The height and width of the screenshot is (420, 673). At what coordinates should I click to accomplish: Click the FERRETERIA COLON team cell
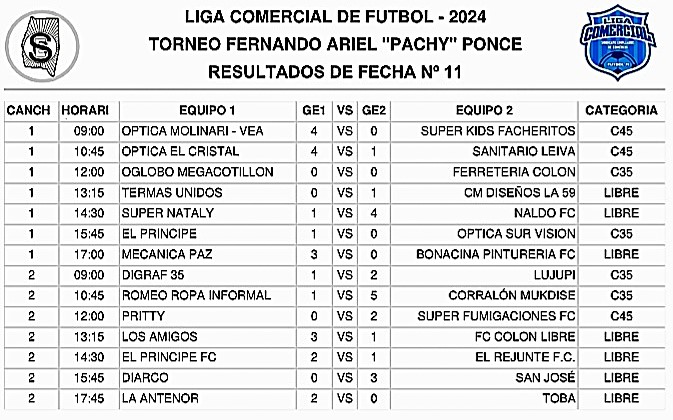(484, 172)
